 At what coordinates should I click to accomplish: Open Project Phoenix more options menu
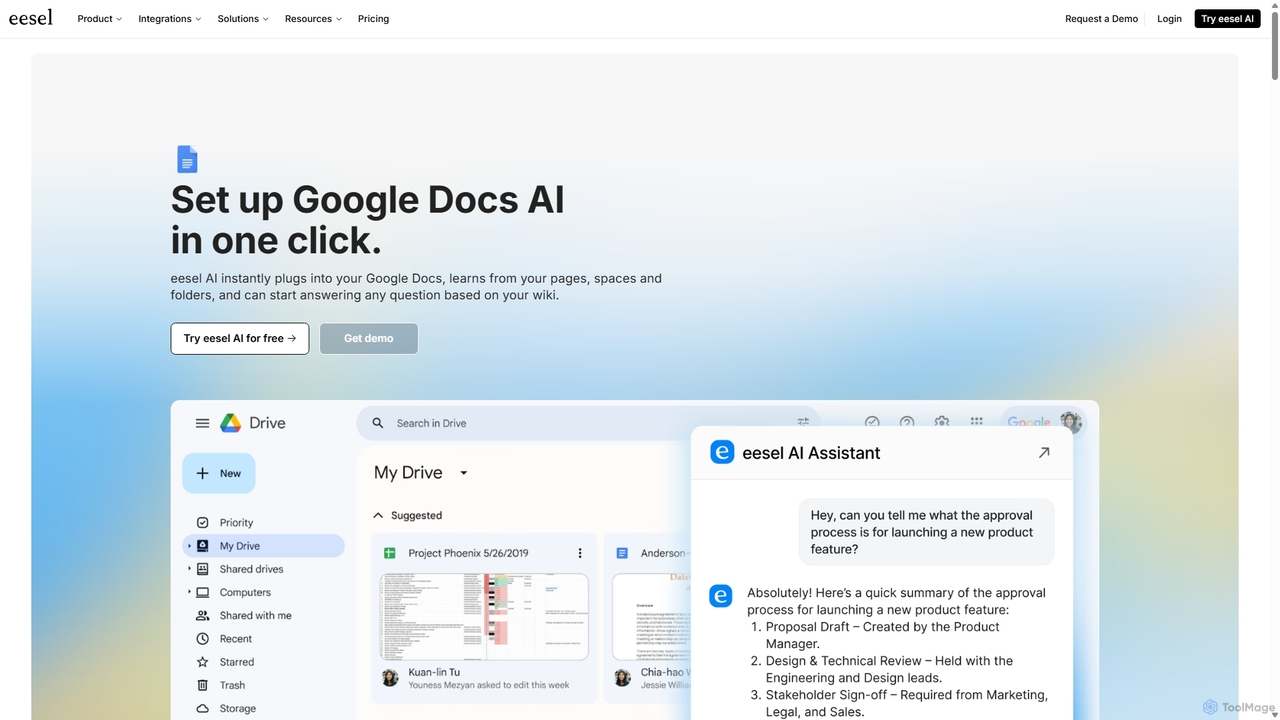click(x=580, y=553)
